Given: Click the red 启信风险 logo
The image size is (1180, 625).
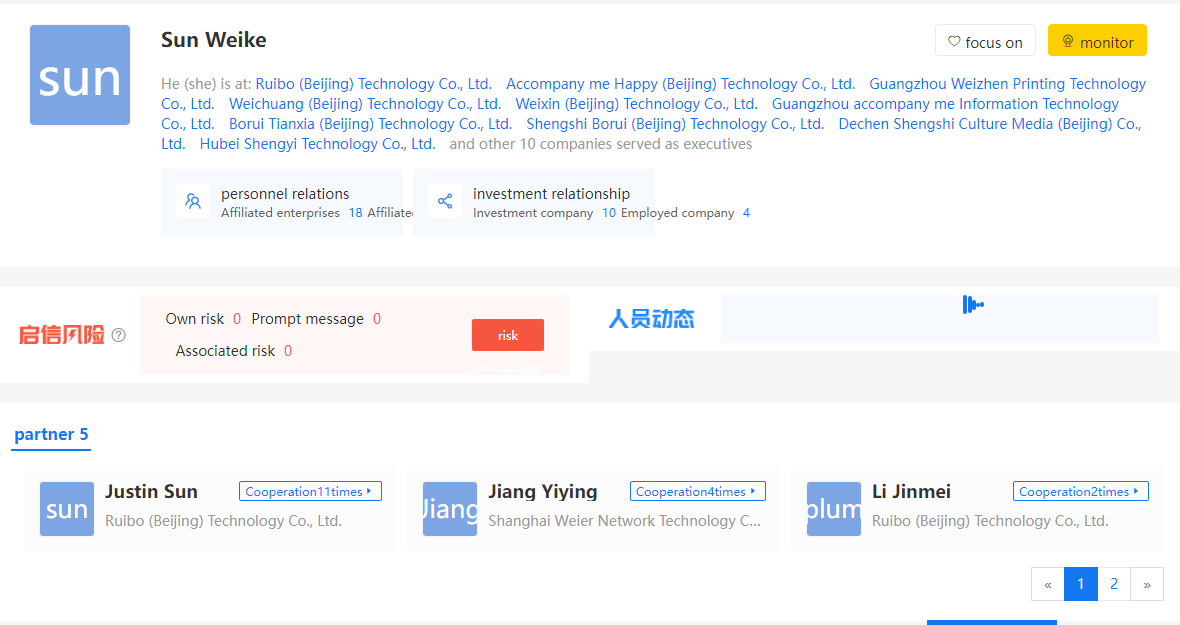Looking at the screenshot, I should [x=62, y=335].
